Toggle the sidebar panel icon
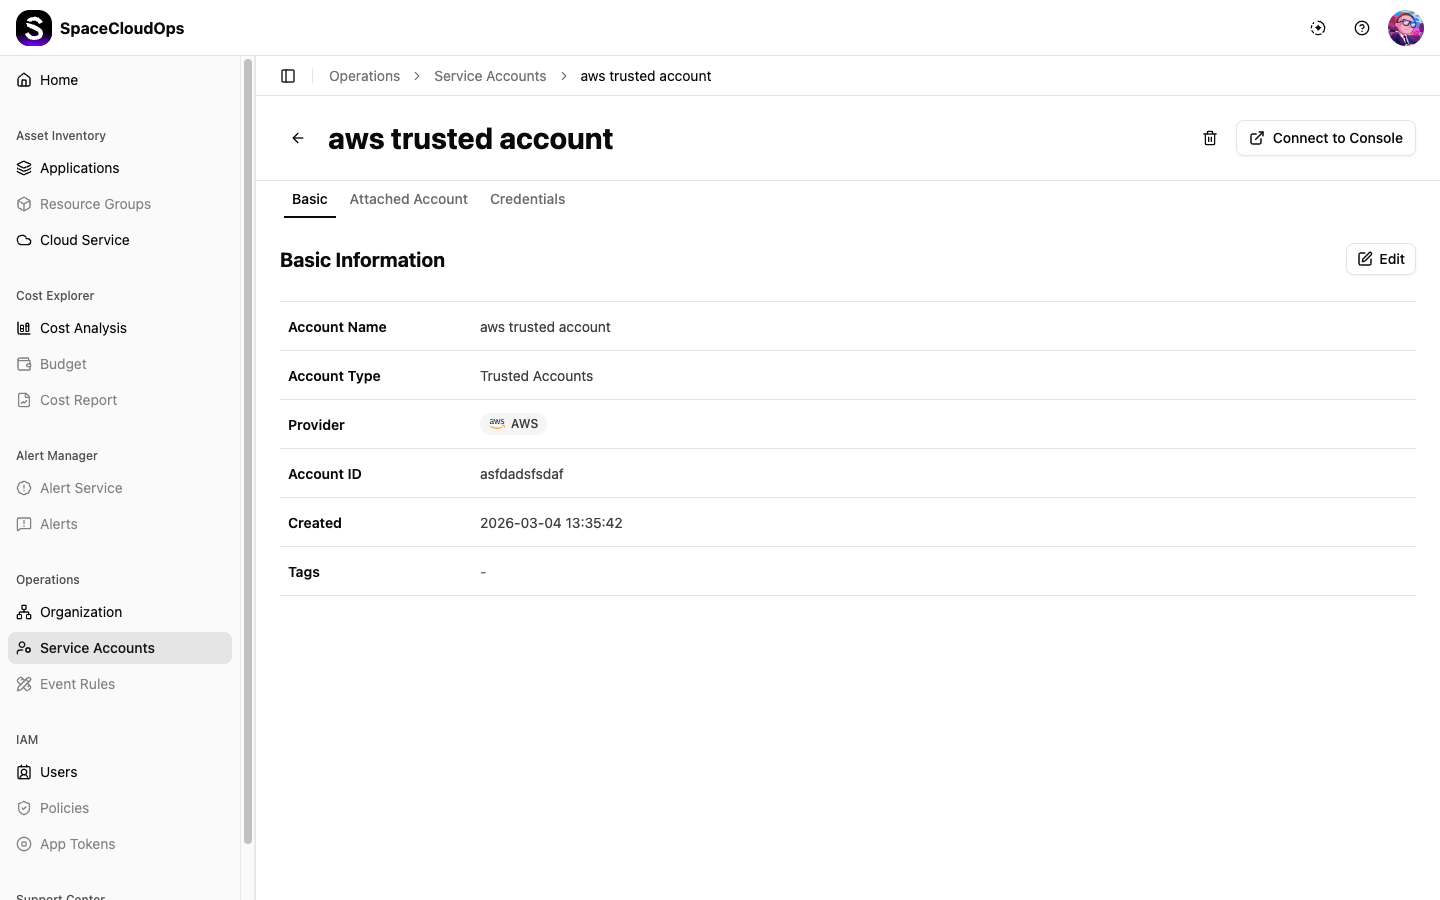This screenshot has height=900, width=1440. point(288,76)
